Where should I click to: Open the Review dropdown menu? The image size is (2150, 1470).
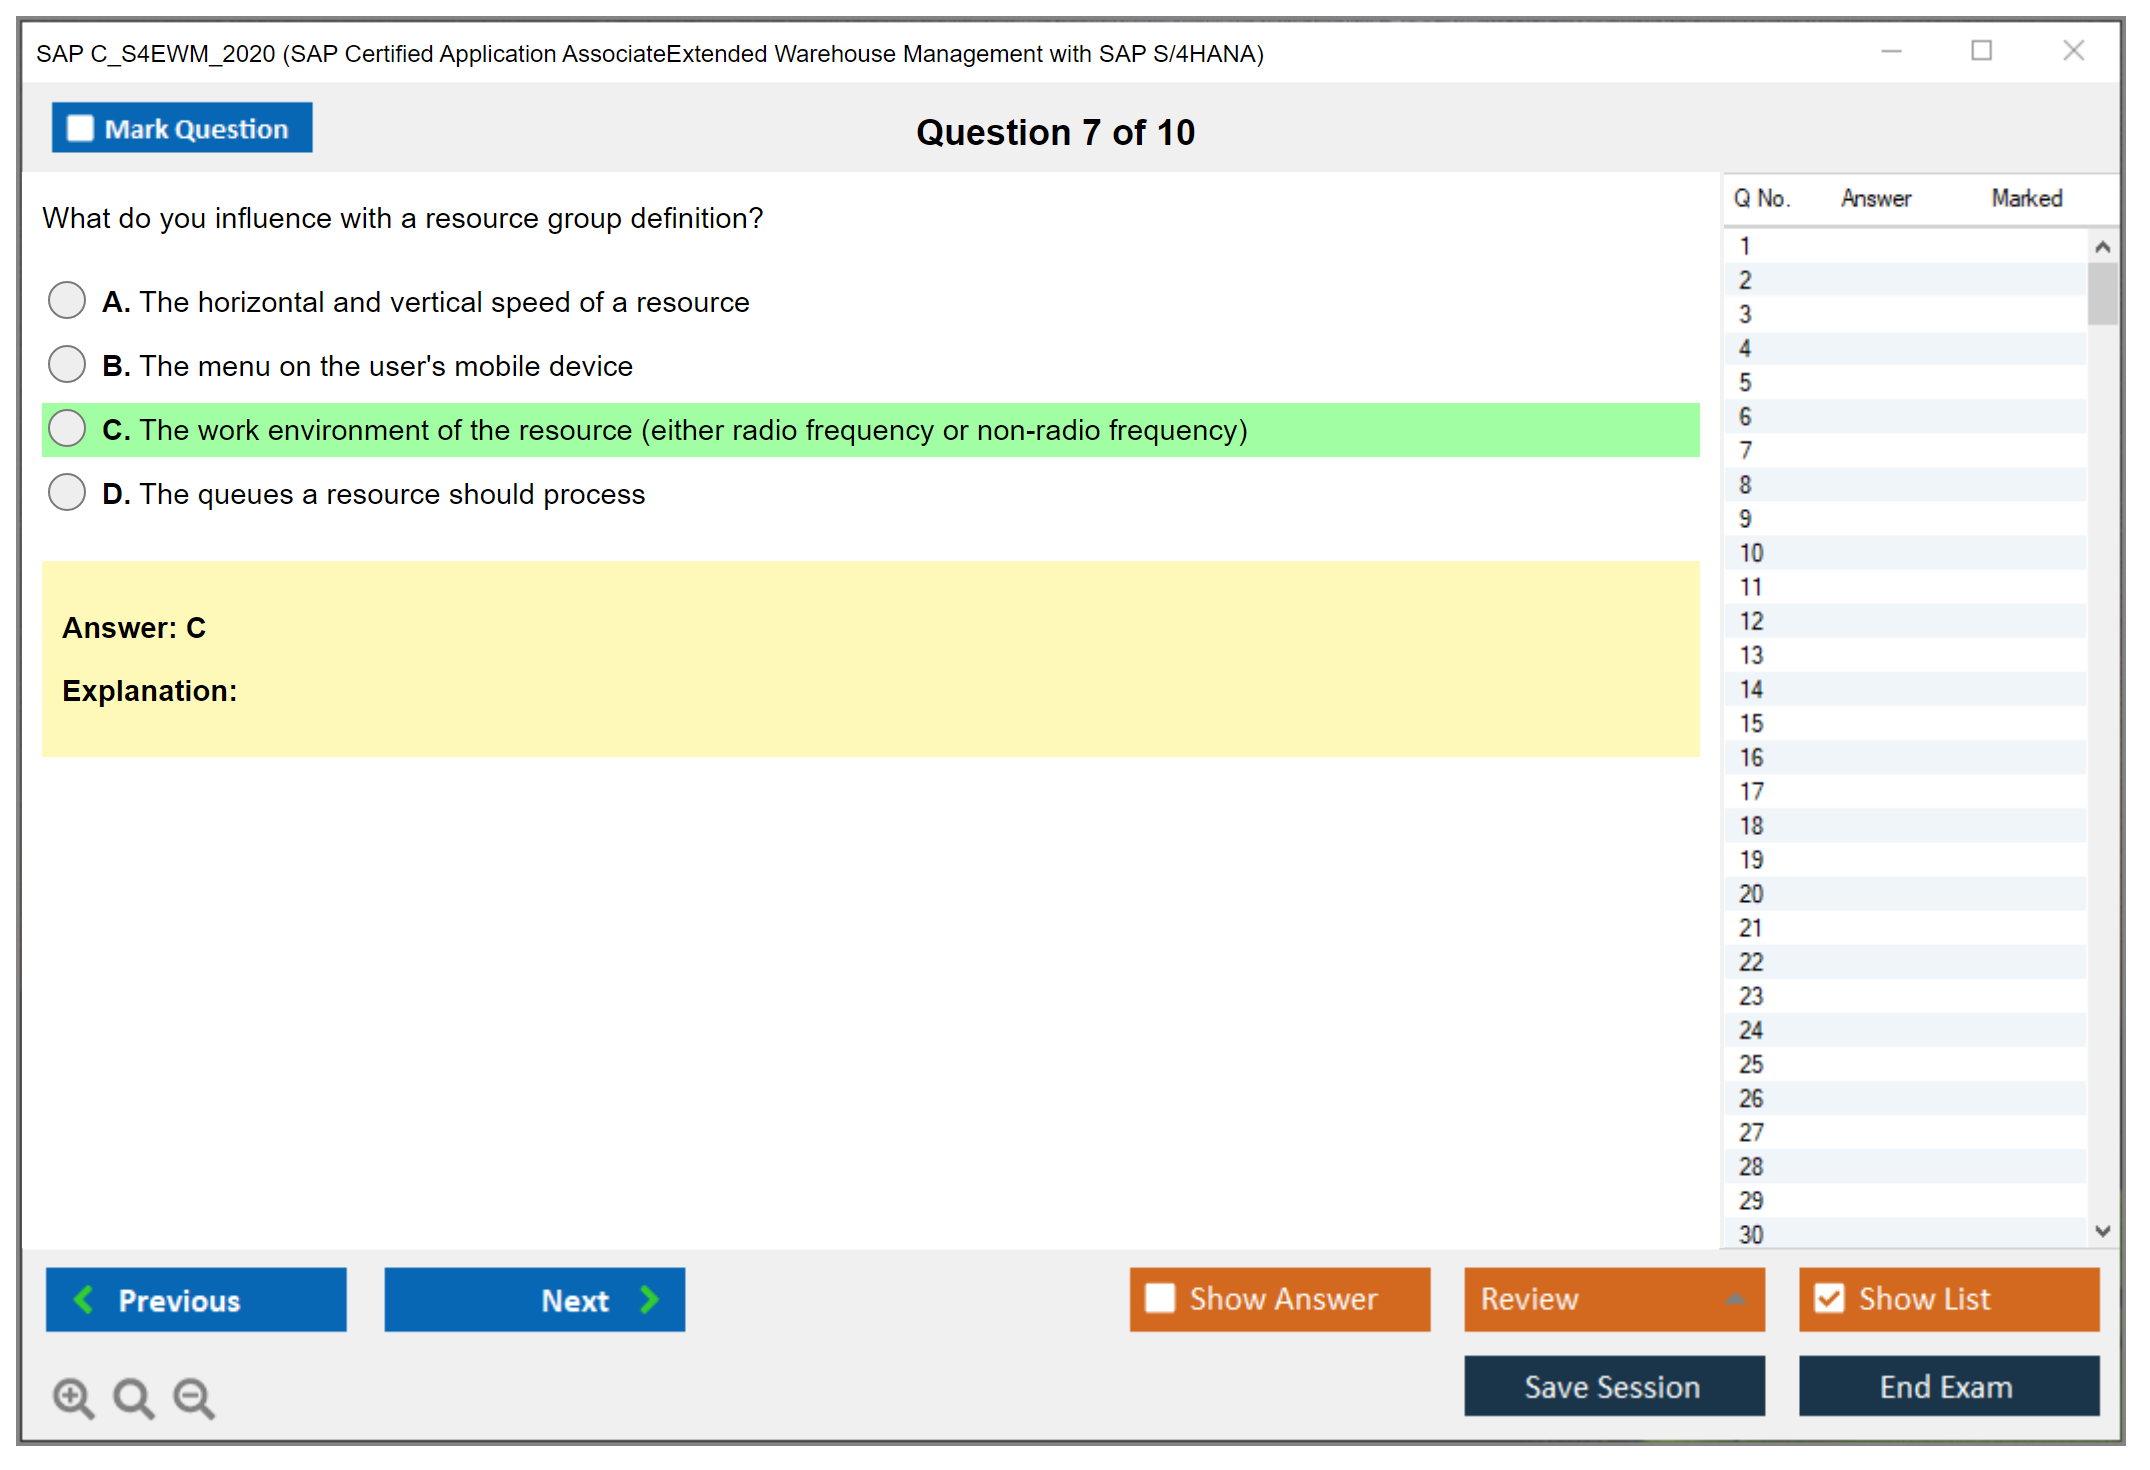point(1613,1298)
